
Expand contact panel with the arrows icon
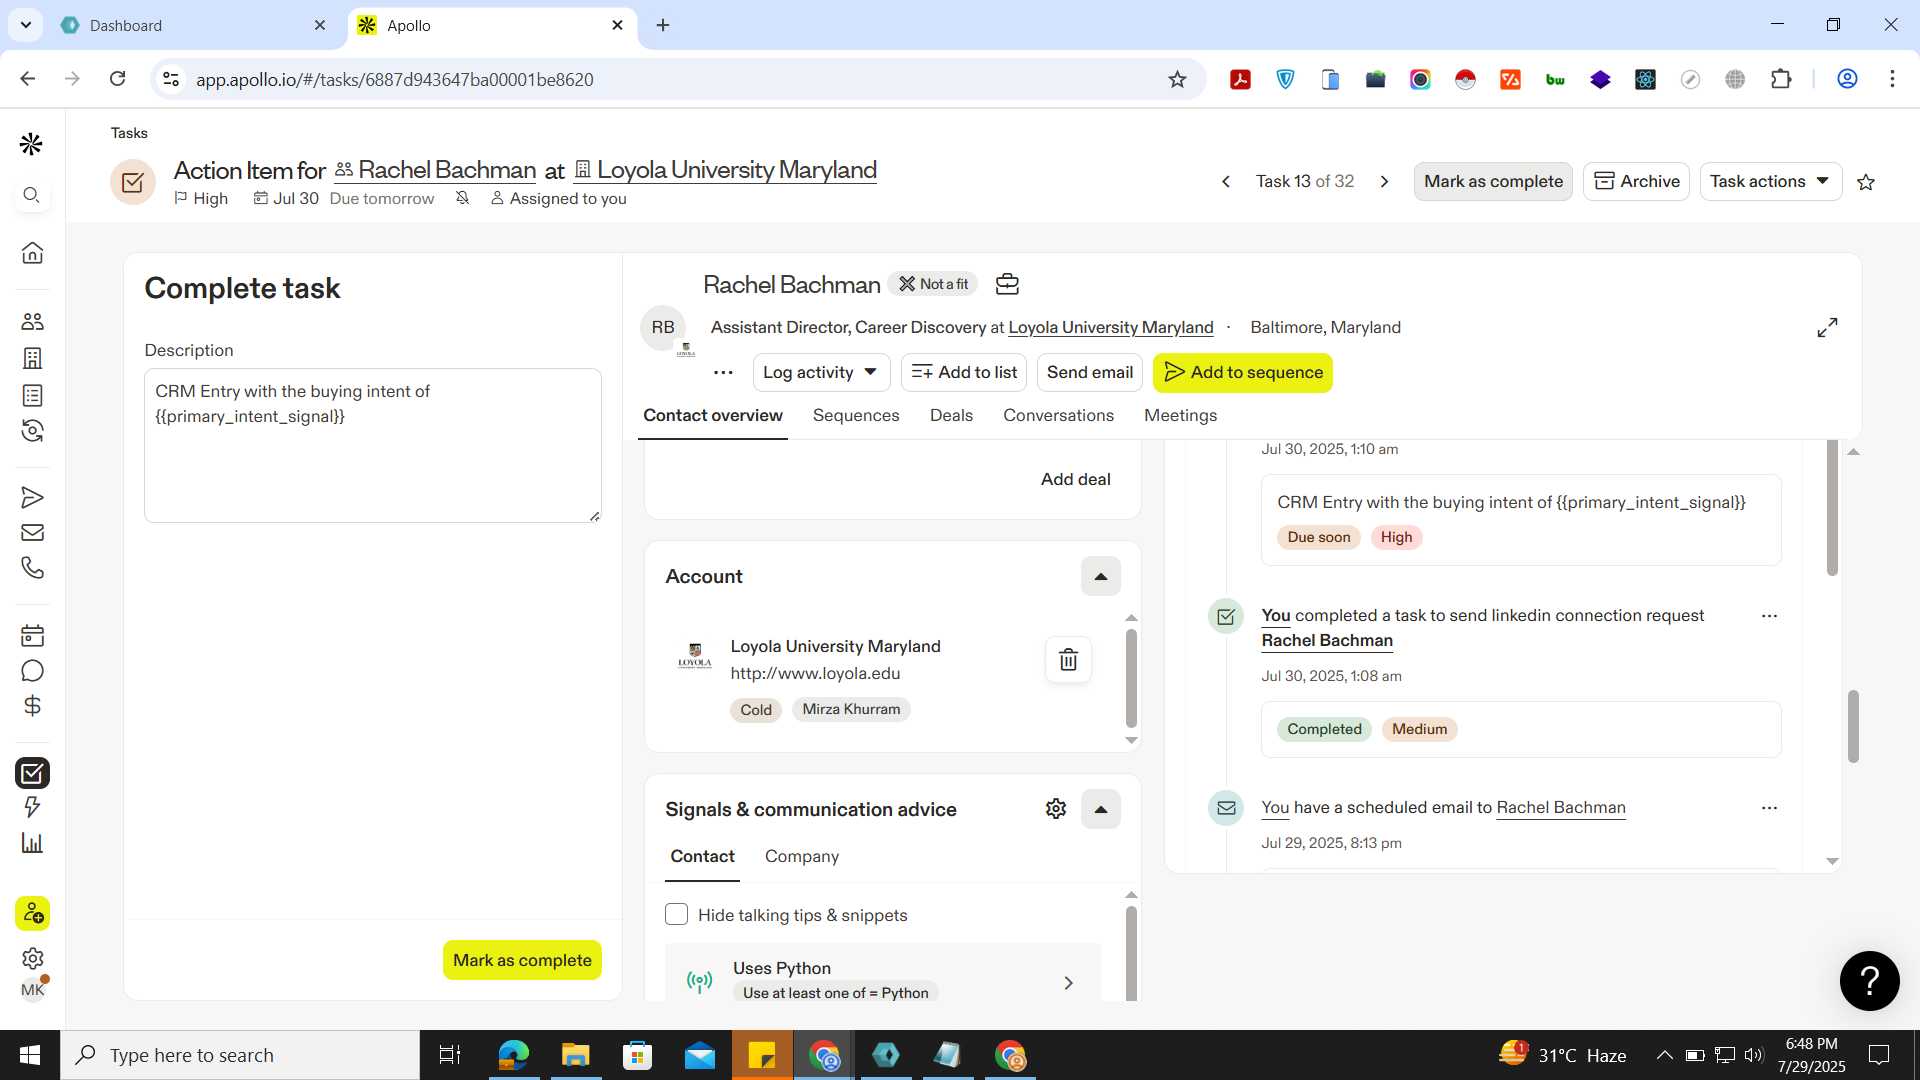(x=1827, y=328)
